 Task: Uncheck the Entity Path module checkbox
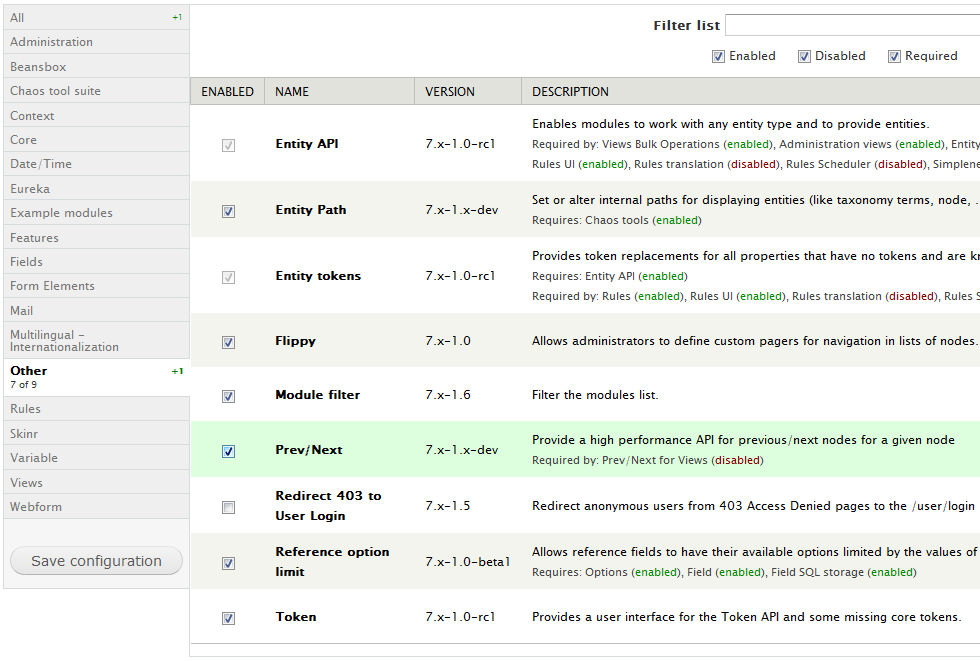coord(228,211)
